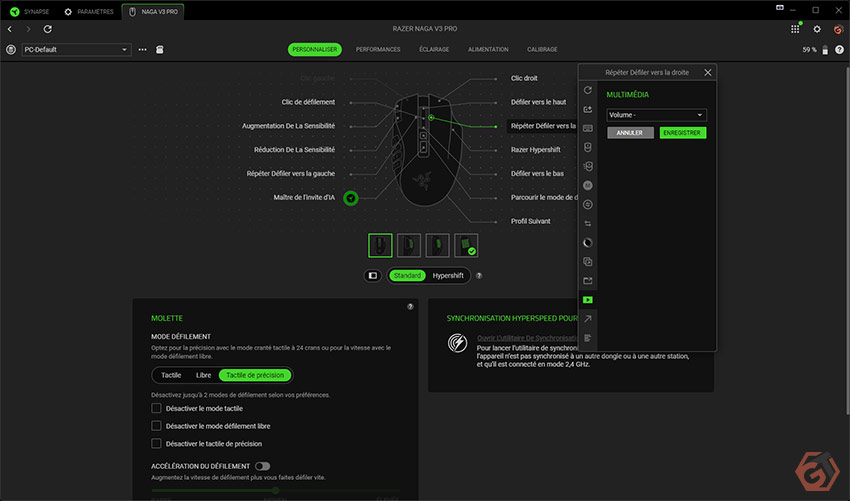Open the Windows shortcuts function category
Viewport: 850px width, 501px height.
click(588, 319)
